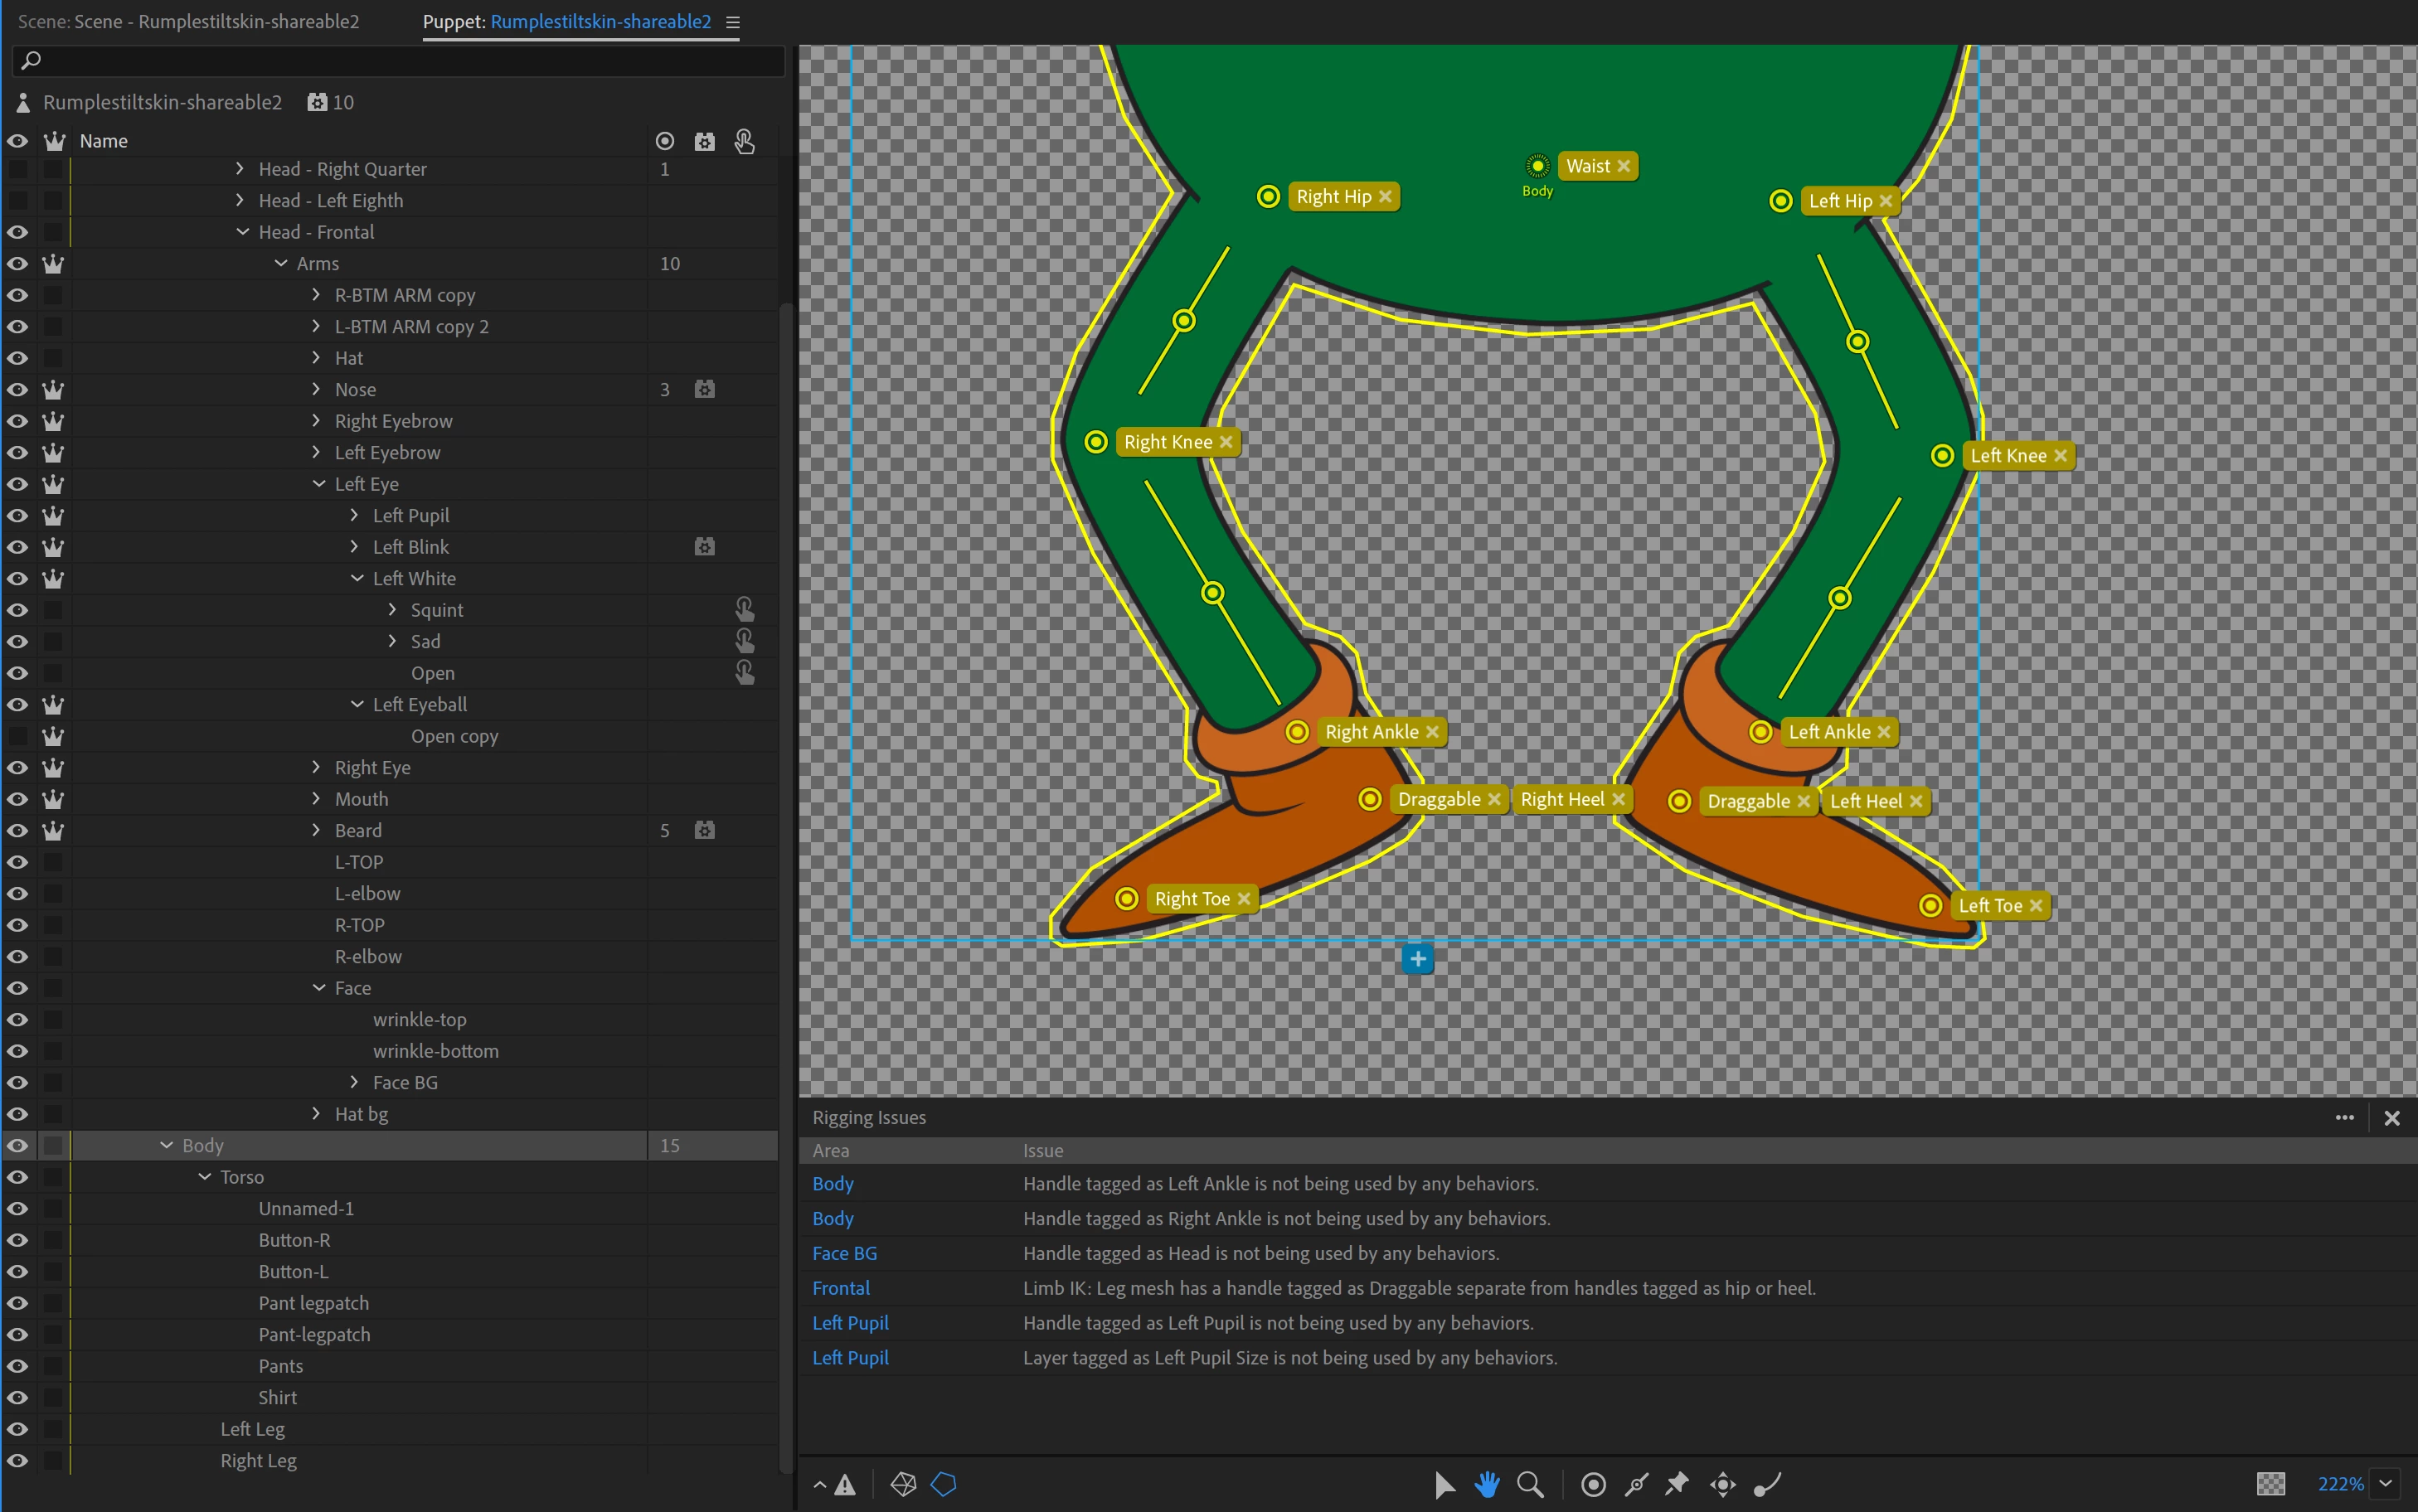Screen dimensions: 2418x1512
Task: Toggle transparency grid checkerboard icon
Action: point(2270,1484)
